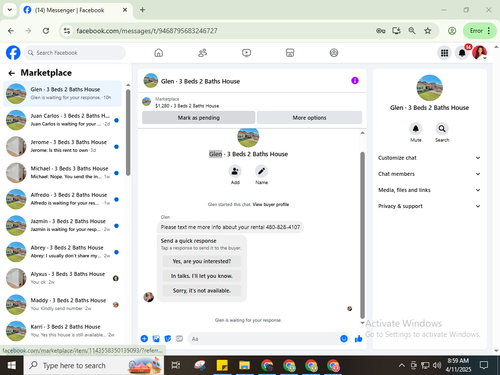This screenshot has height=375, width=500.
Task: Open the purple conversation info icon
Action: click(355, 81)
